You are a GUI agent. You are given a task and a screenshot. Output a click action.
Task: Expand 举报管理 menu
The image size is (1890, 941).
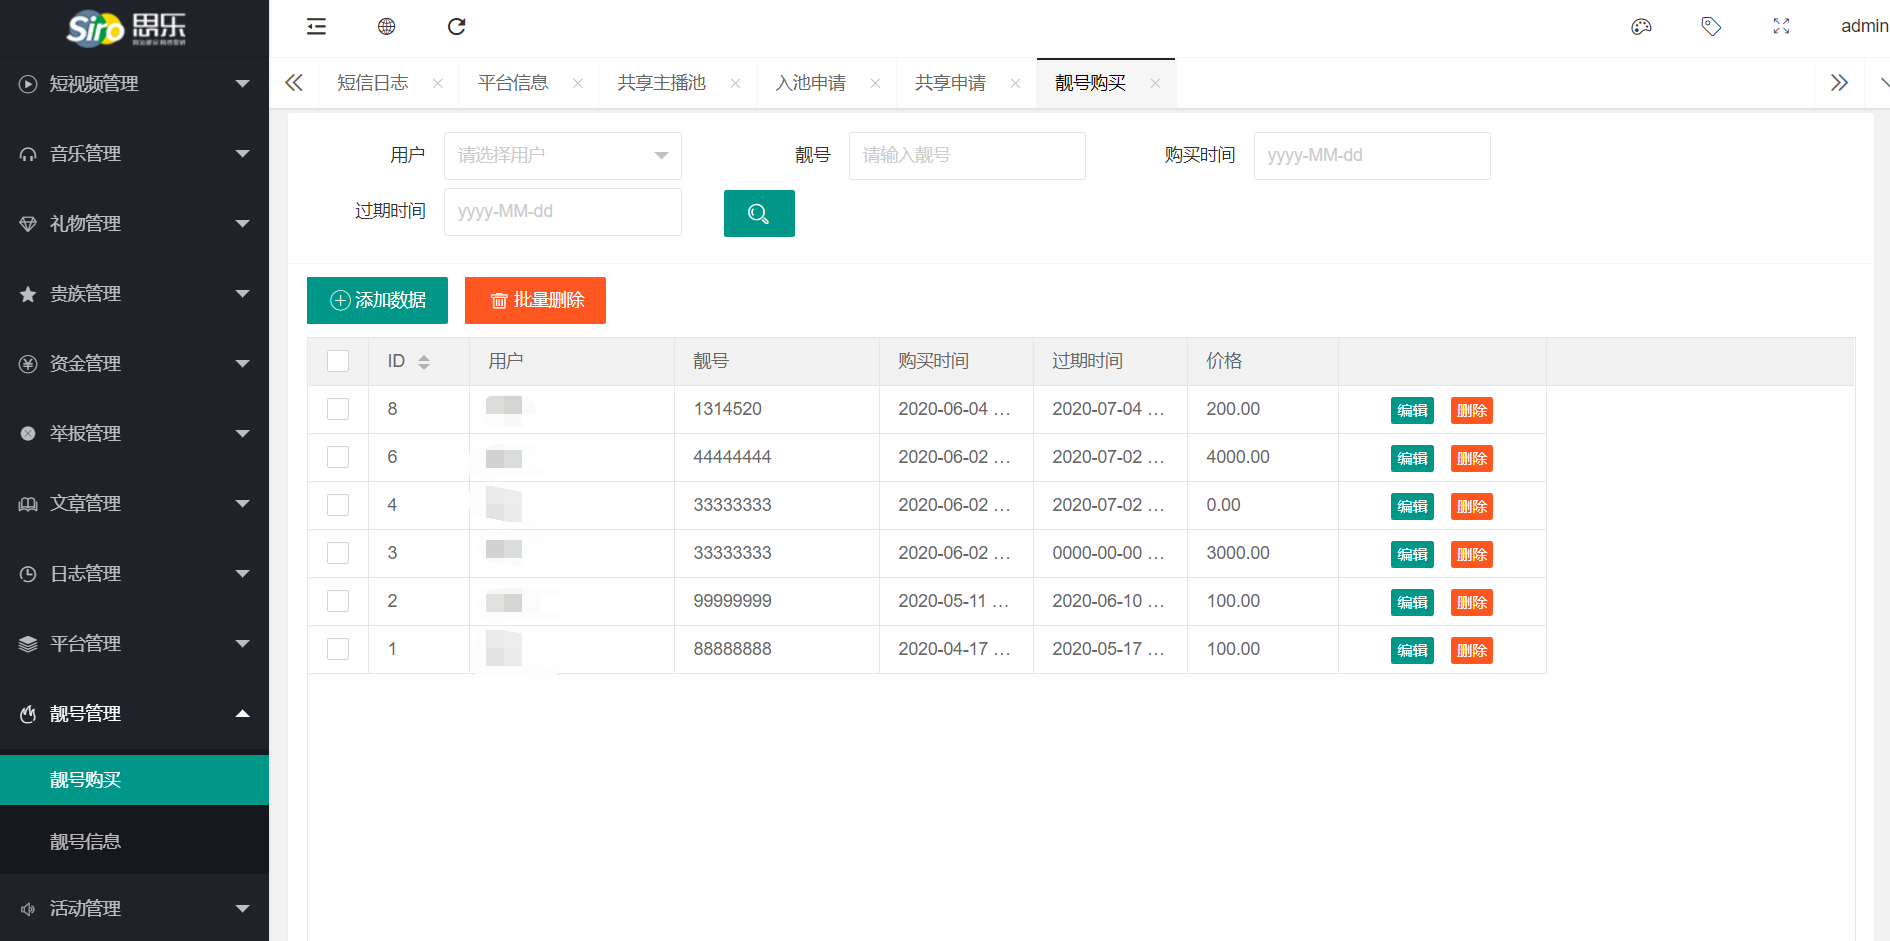[134, 434]
